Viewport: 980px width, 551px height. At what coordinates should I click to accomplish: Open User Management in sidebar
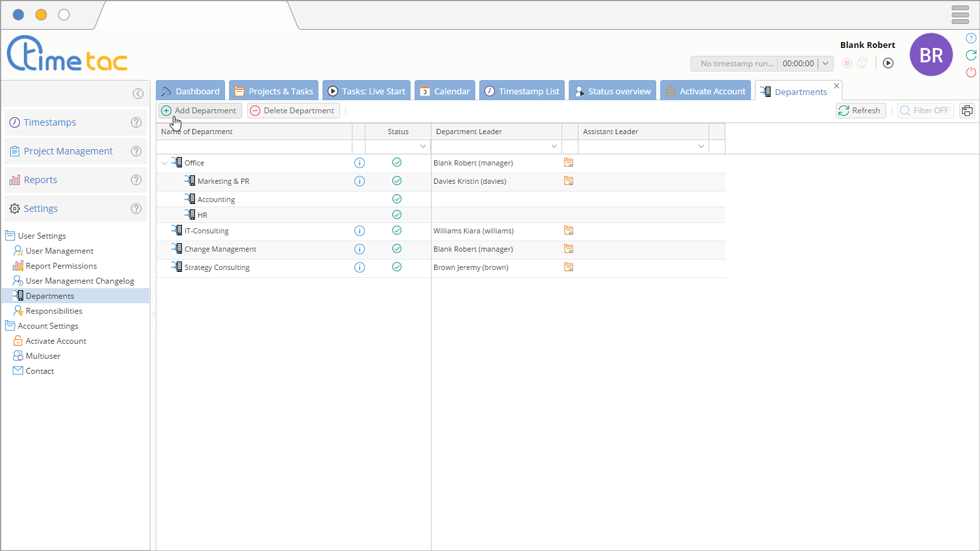(x=59, y=251)
